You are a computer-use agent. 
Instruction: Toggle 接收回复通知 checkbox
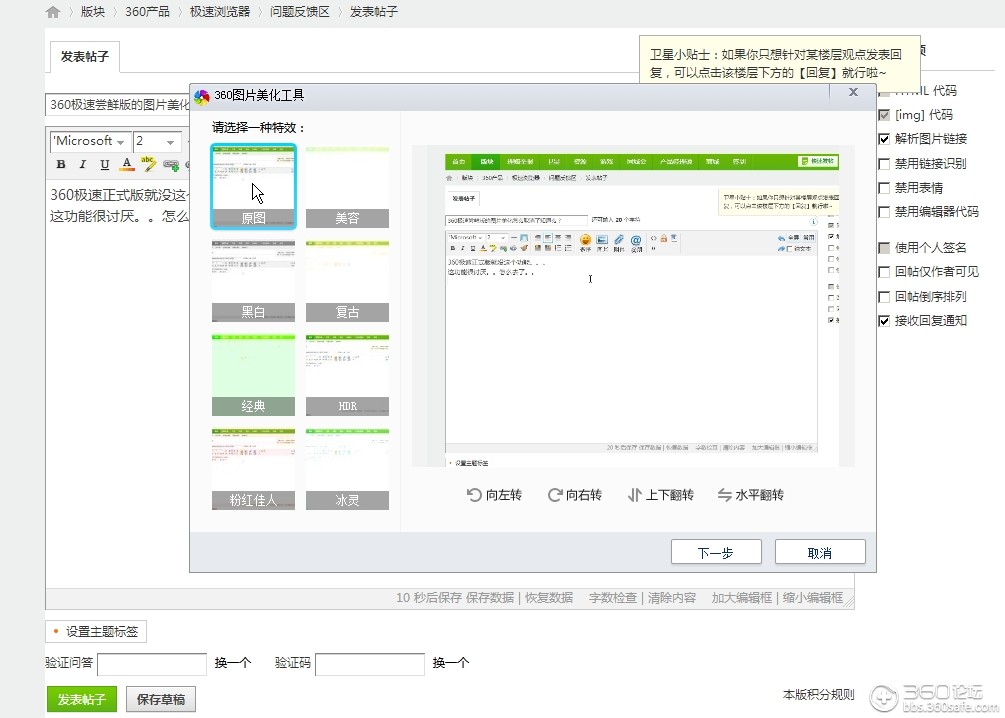[884, 321]
